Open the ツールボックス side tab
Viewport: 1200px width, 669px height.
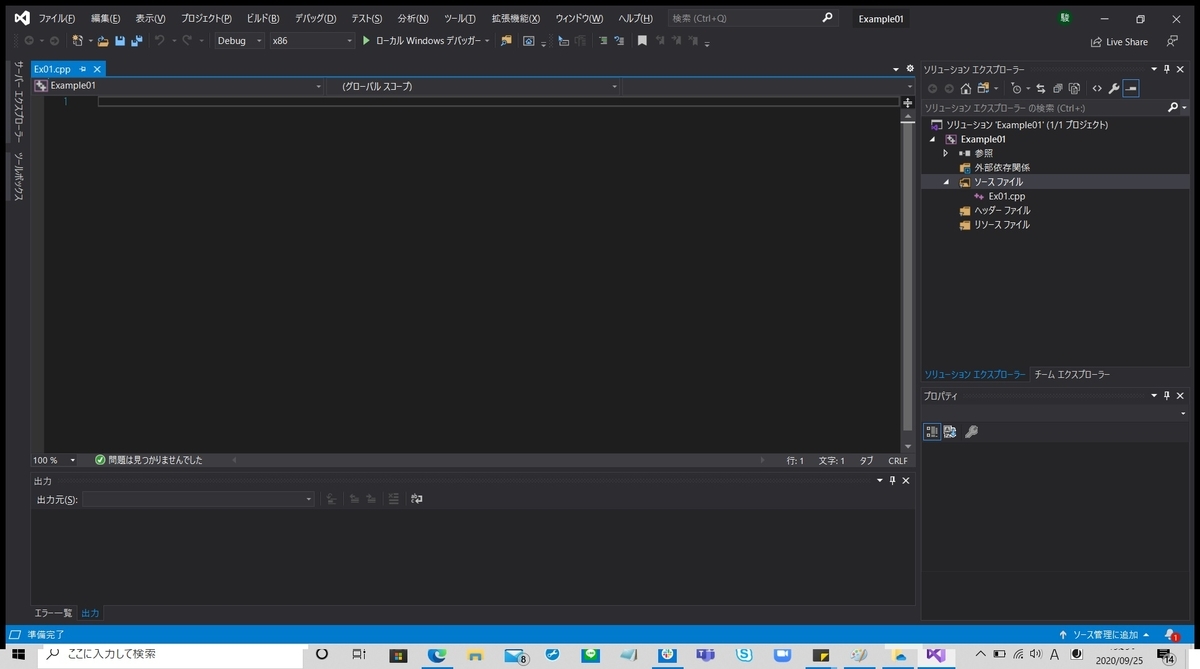pos(17,177)
